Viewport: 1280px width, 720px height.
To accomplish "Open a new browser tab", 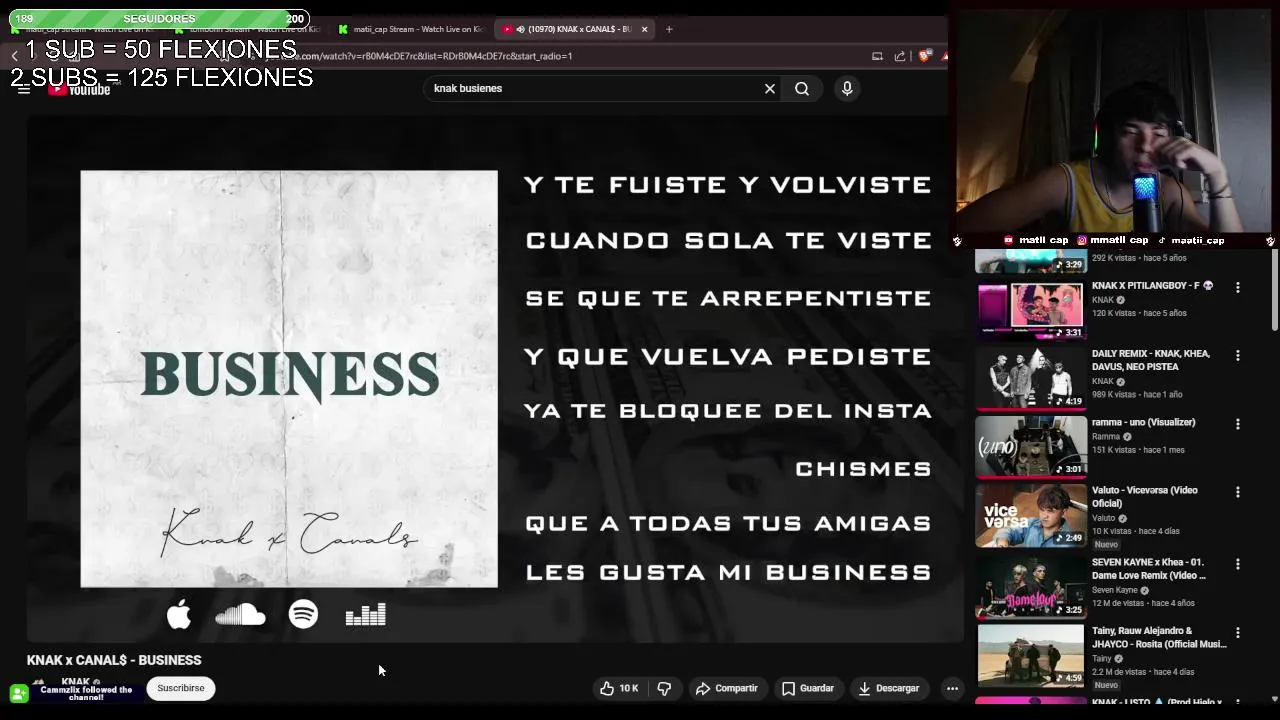I will point(669,29).
